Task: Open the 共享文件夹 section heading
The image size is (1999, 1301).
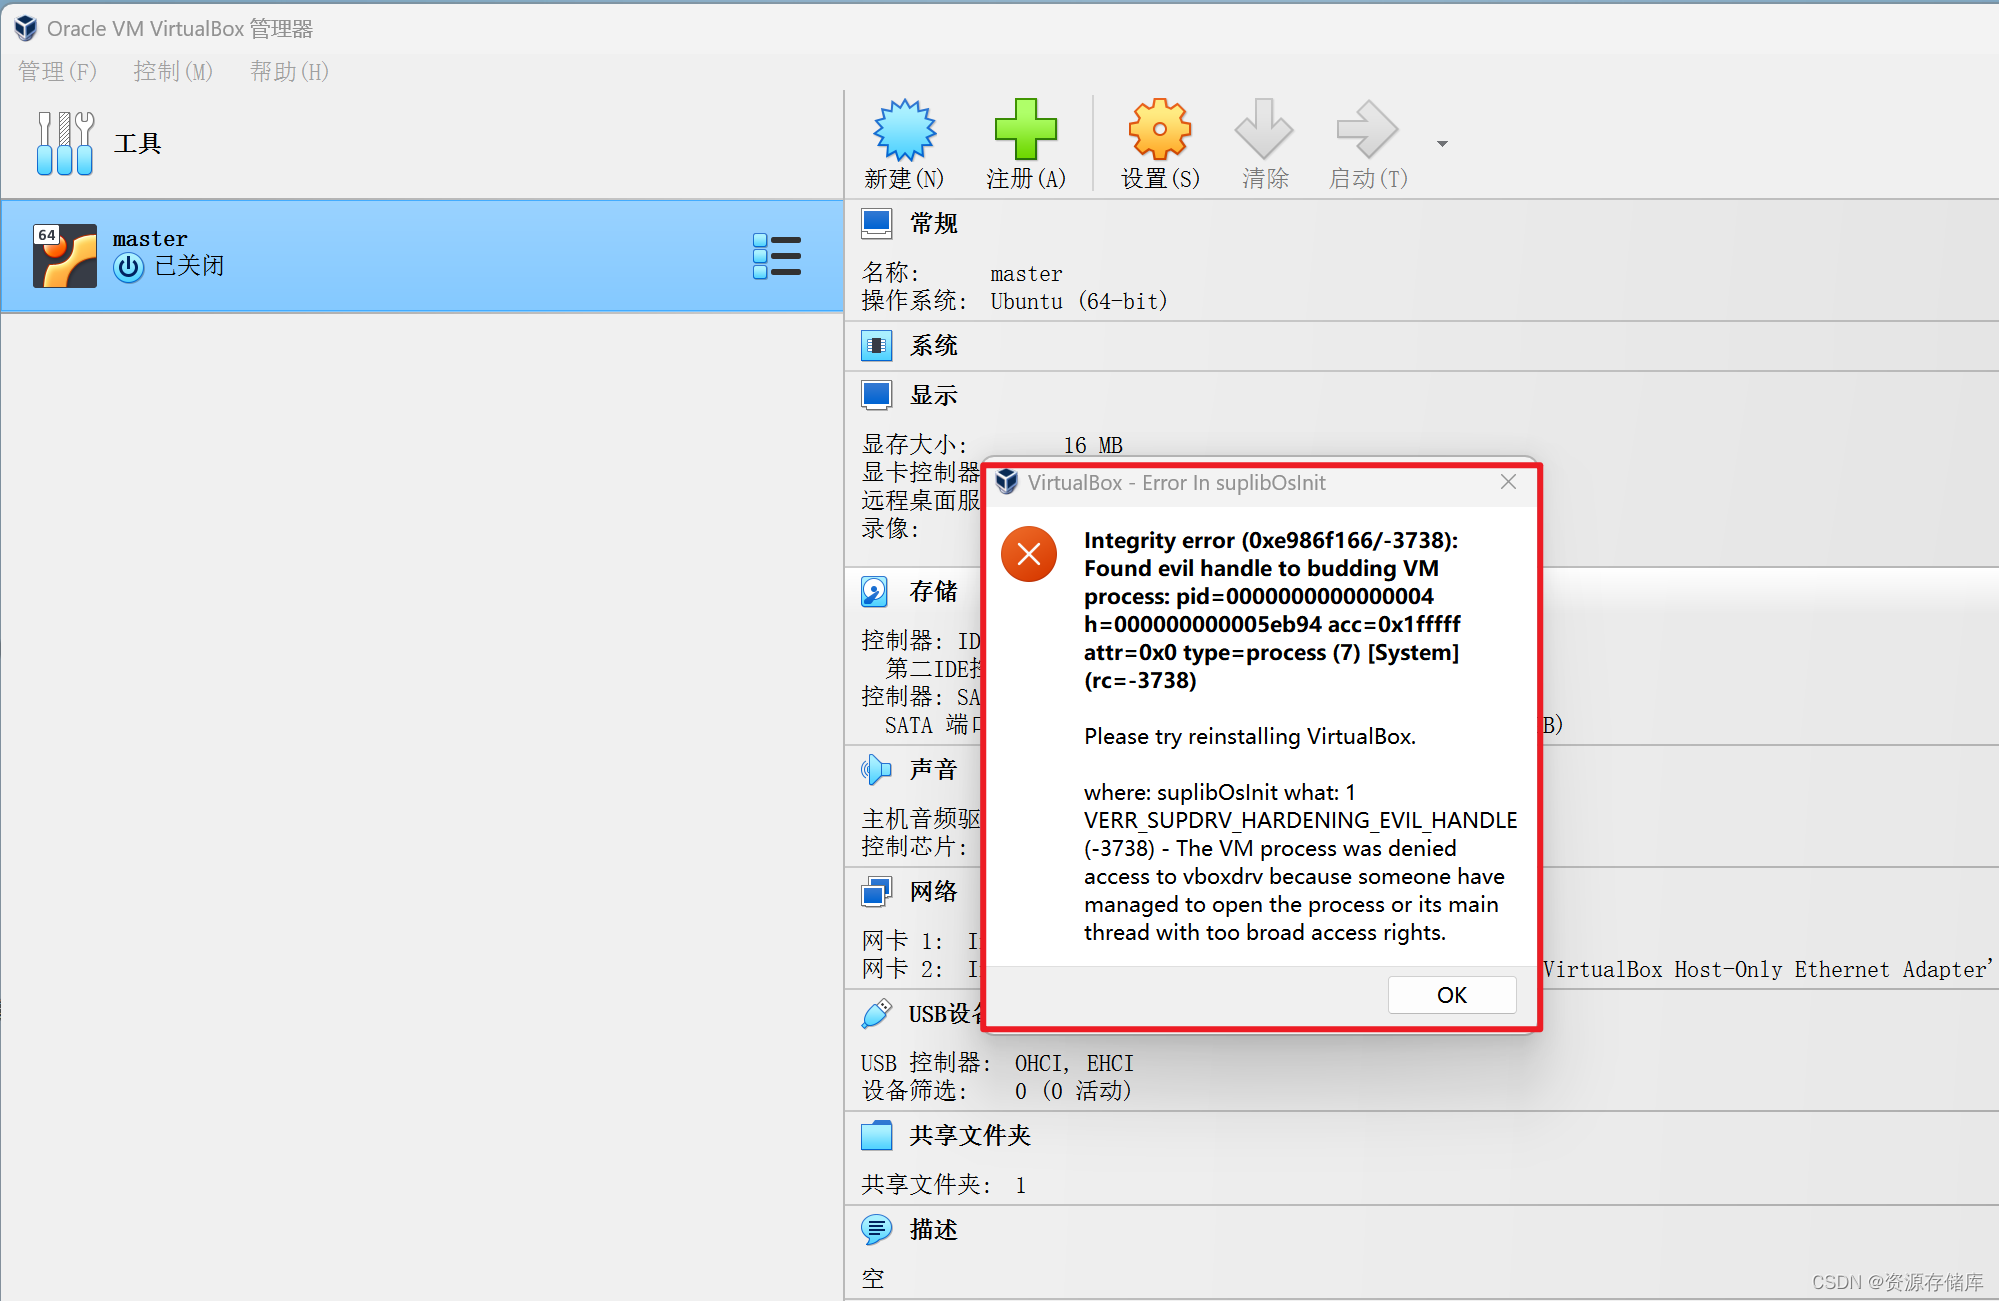Action: coord(969,1135)
